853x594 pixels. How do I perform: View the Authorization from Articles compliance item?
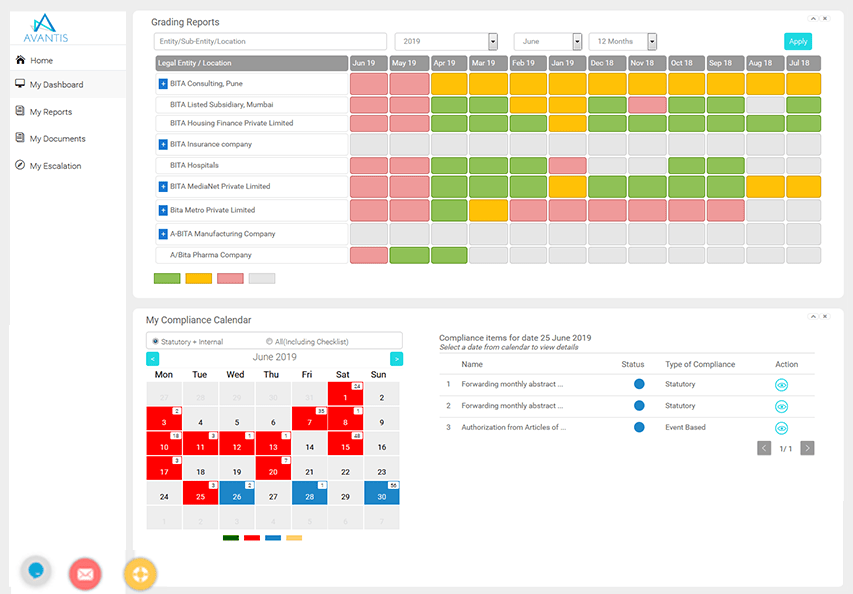(x=781, y=428)
